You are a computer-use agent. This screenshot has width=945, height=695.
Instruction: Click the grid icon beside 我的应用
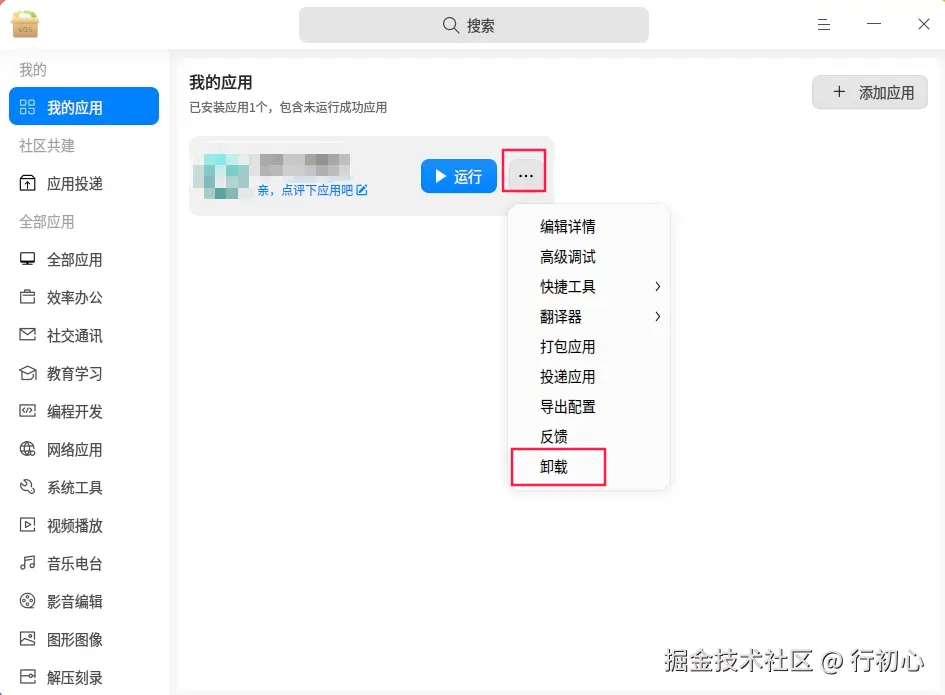click(x=28, y=107)
